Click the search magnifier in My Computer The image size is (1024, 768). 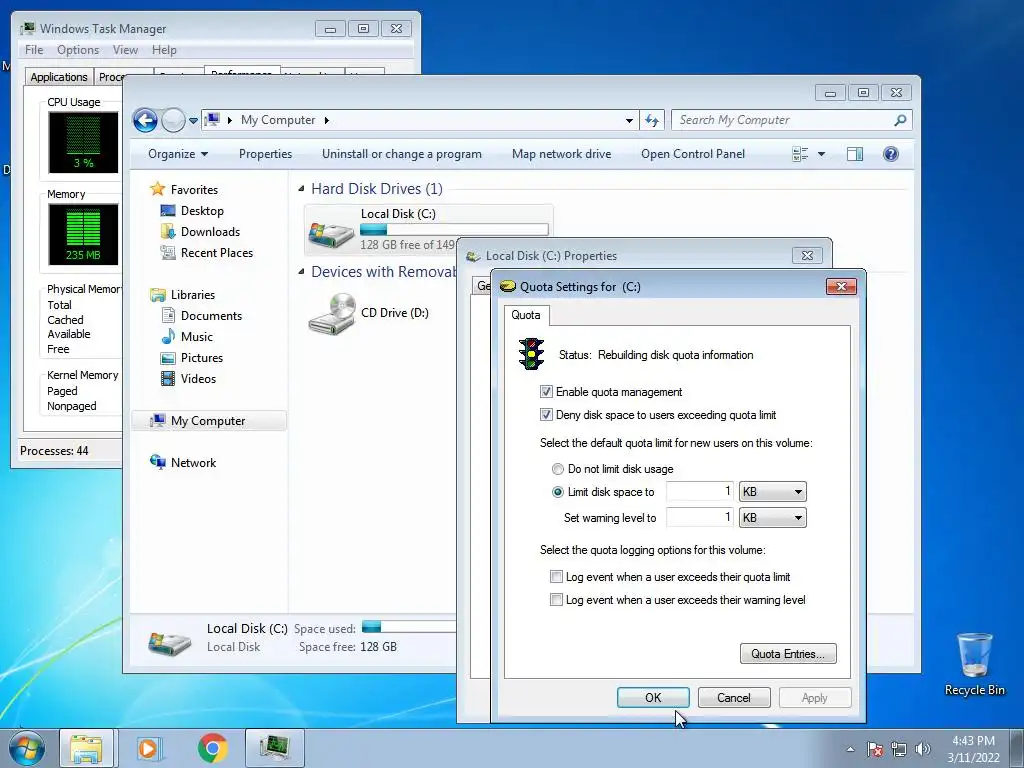click(900, 120)
